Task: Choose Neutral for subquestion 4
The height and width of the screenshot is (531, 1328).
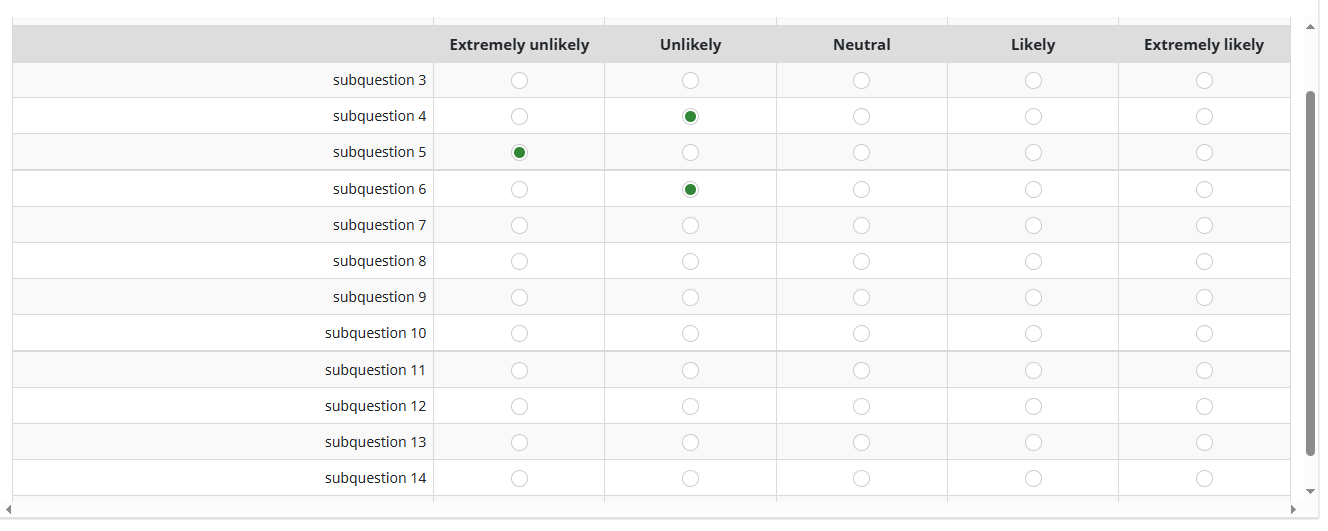Action: [x=861, y=117]
